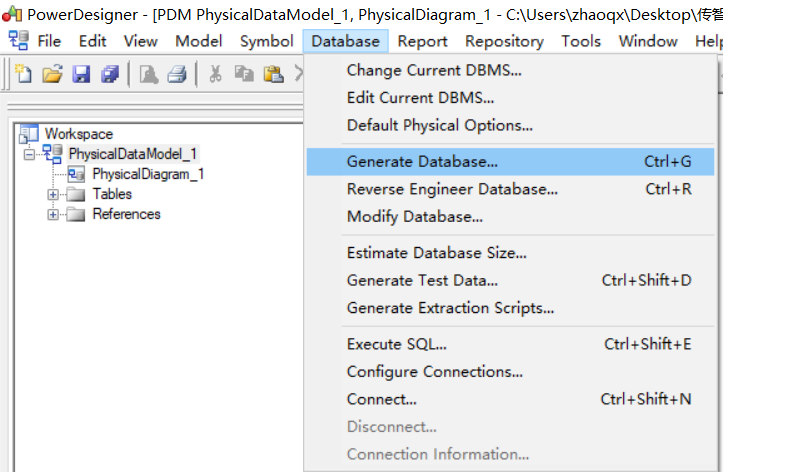Click the Save floppy disk icon
The width and height of the screenshot is (795, 472).
(81, 74)
